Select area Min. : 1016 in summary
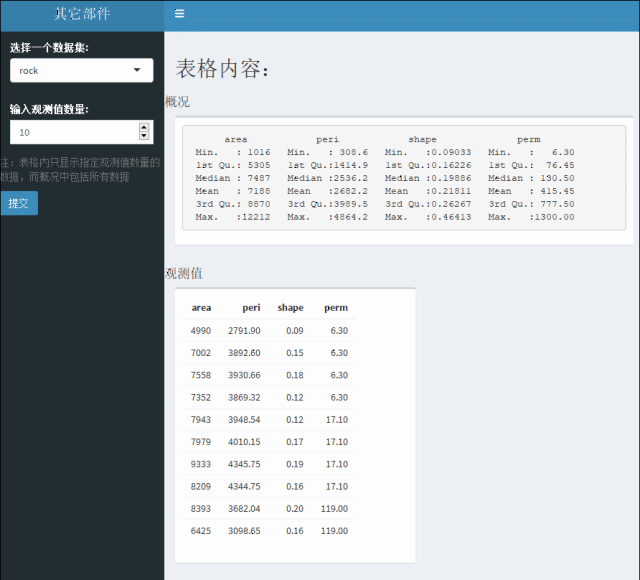This screenshot has width=640, height=580. coord(233,152)
